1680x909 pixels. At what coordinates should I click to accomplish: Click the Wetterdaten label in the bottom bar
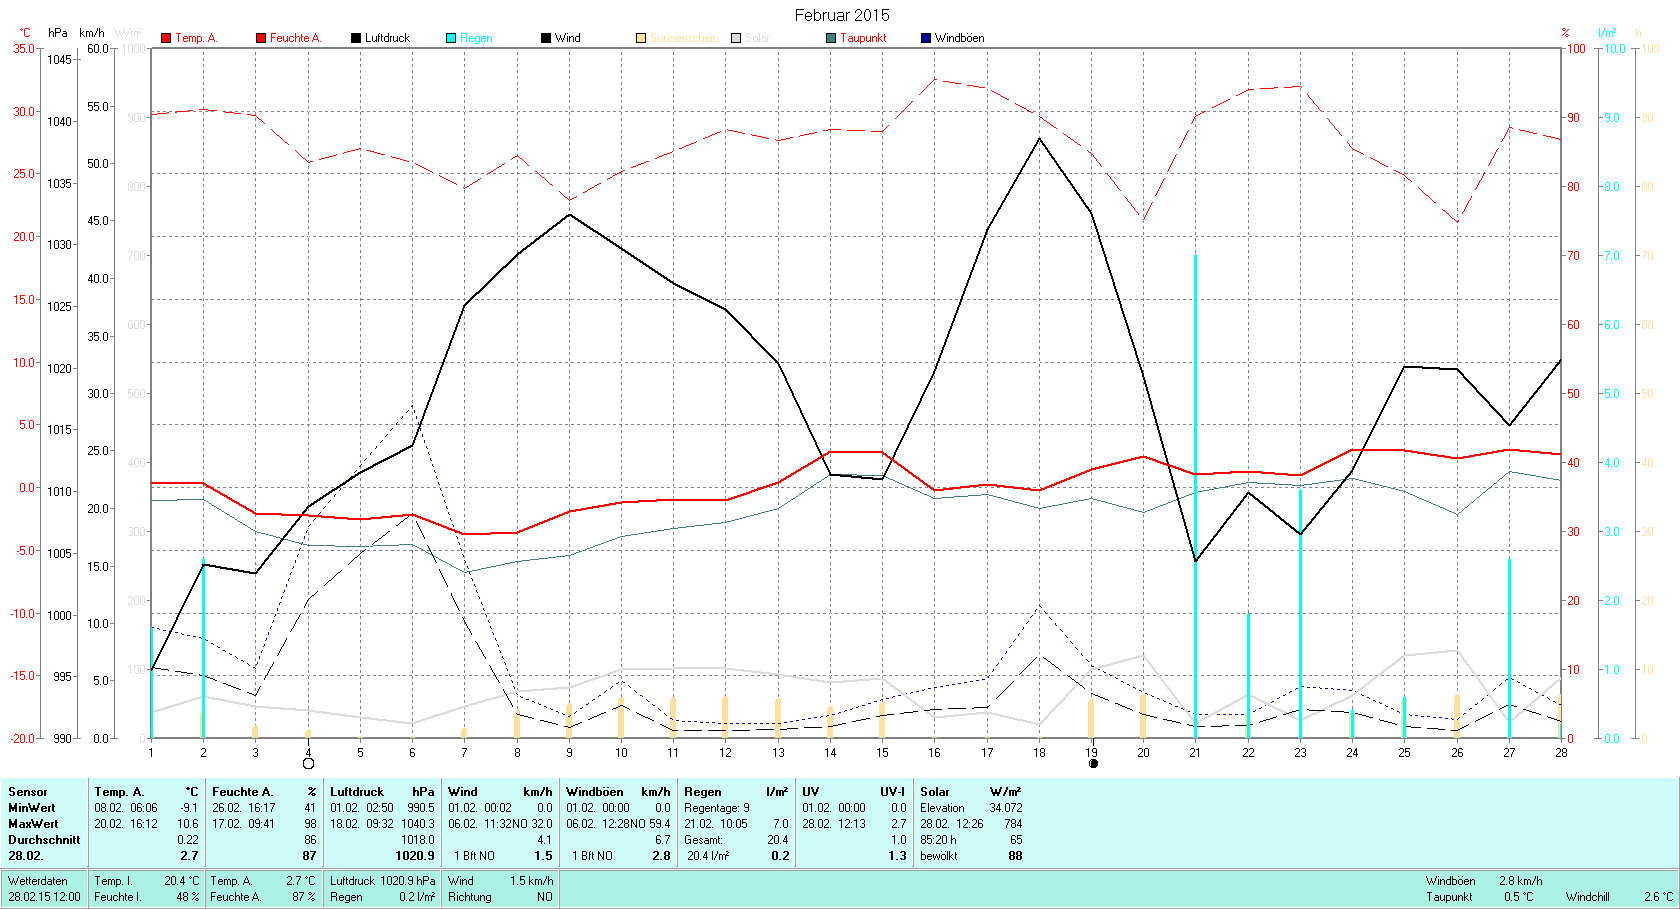38,881
